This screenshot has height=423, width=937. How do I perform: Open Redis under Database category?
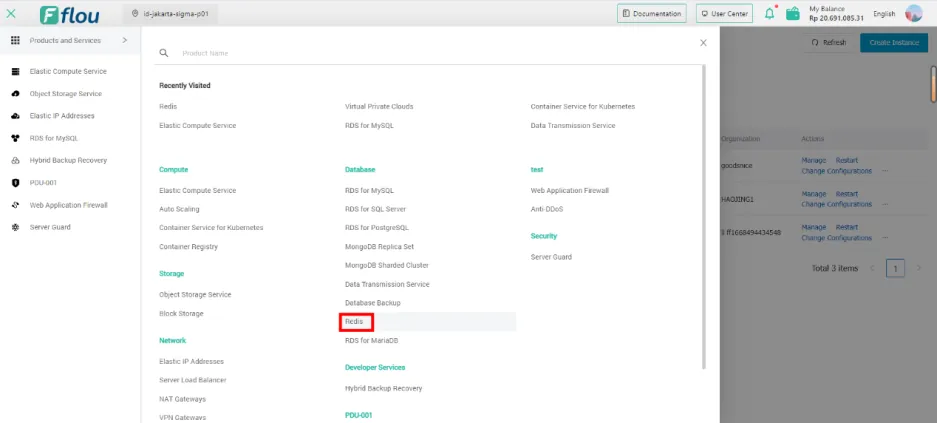tap(354, 321)
